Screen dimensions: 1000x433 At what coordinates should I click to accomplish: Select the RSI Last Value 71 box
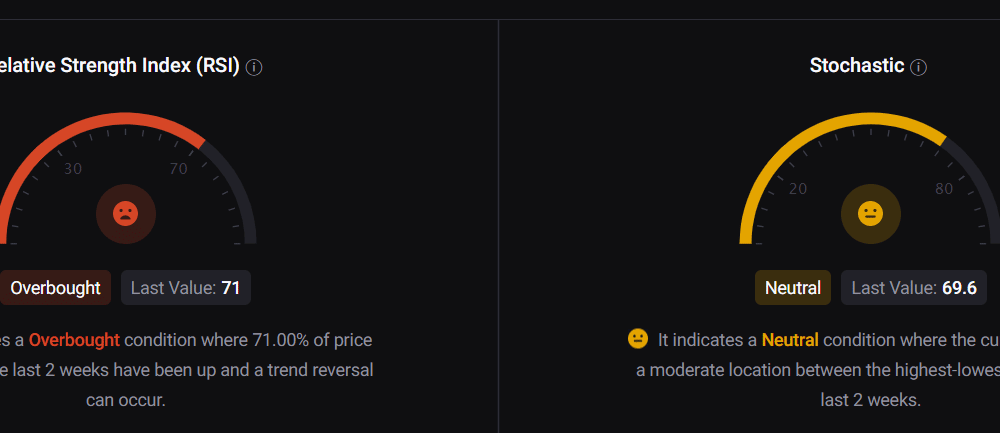(186, 288)
